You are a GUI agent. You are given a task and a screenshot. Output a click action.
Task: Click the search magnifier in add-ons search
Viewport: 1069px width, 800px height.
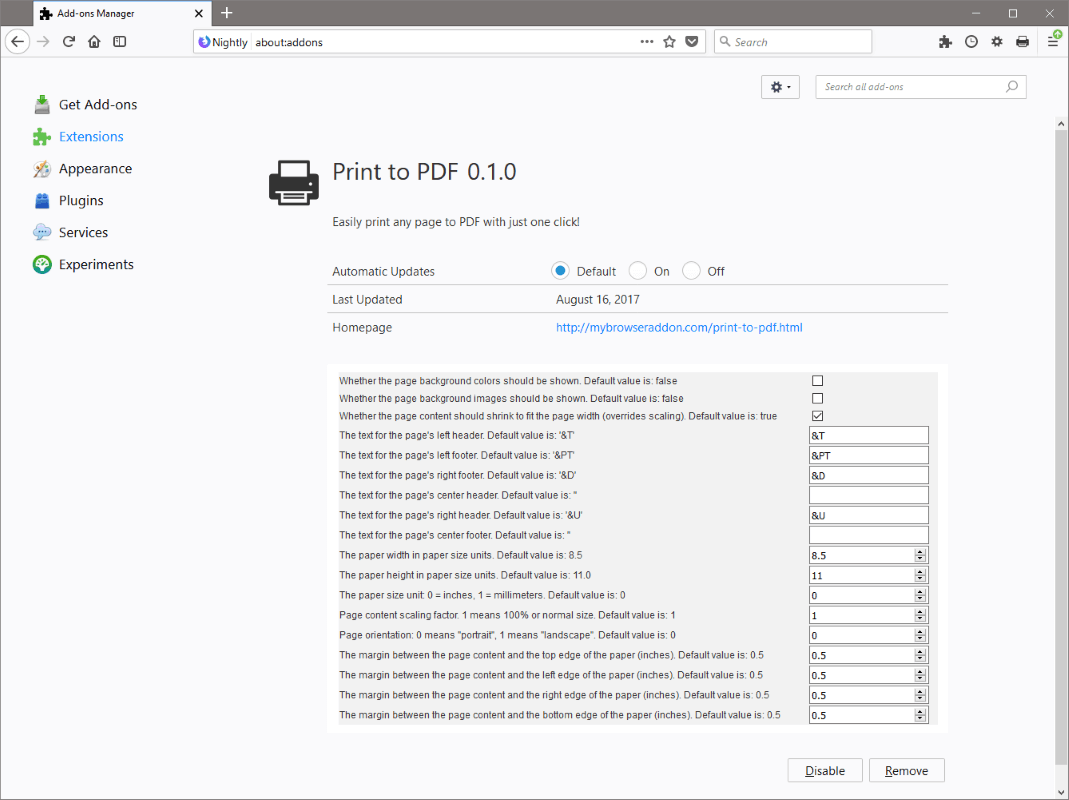(1012, 87)
